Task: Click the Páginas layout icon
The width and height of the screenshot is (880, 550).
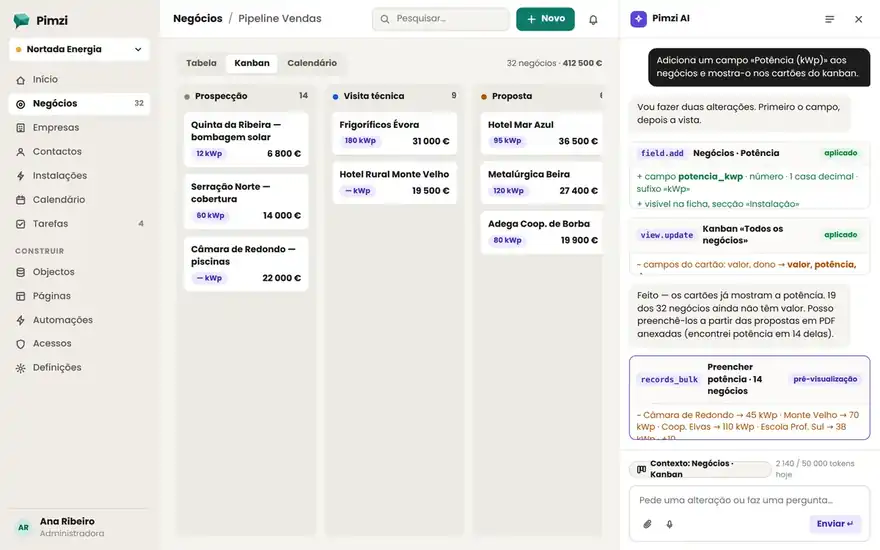Action: click(21, 296)
